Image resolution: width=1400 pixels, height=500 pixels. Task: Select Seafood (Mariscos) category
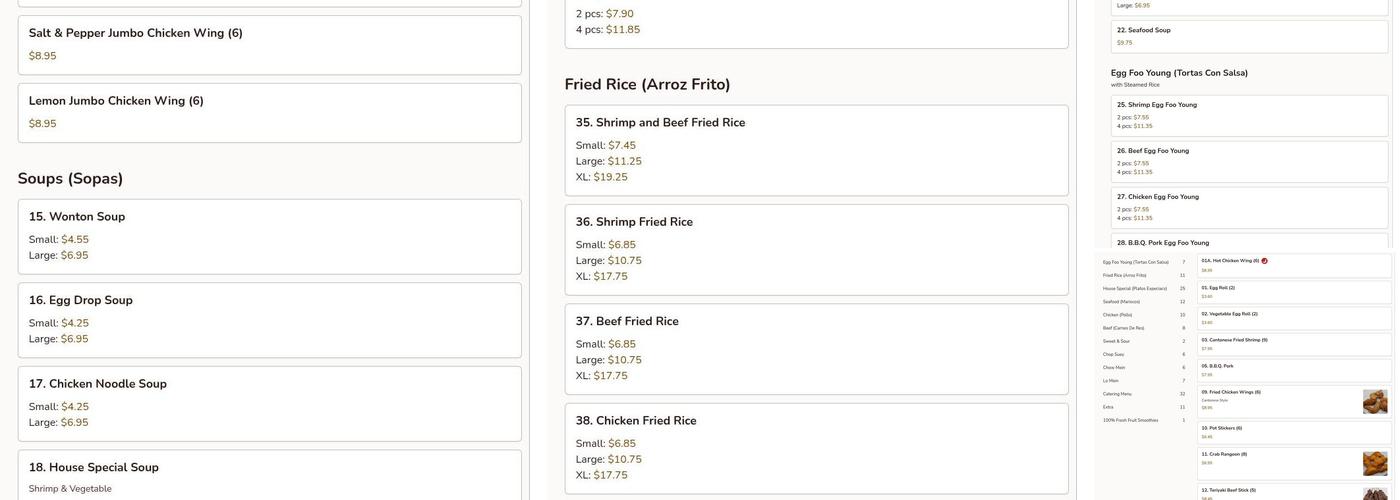(1121, 301)
